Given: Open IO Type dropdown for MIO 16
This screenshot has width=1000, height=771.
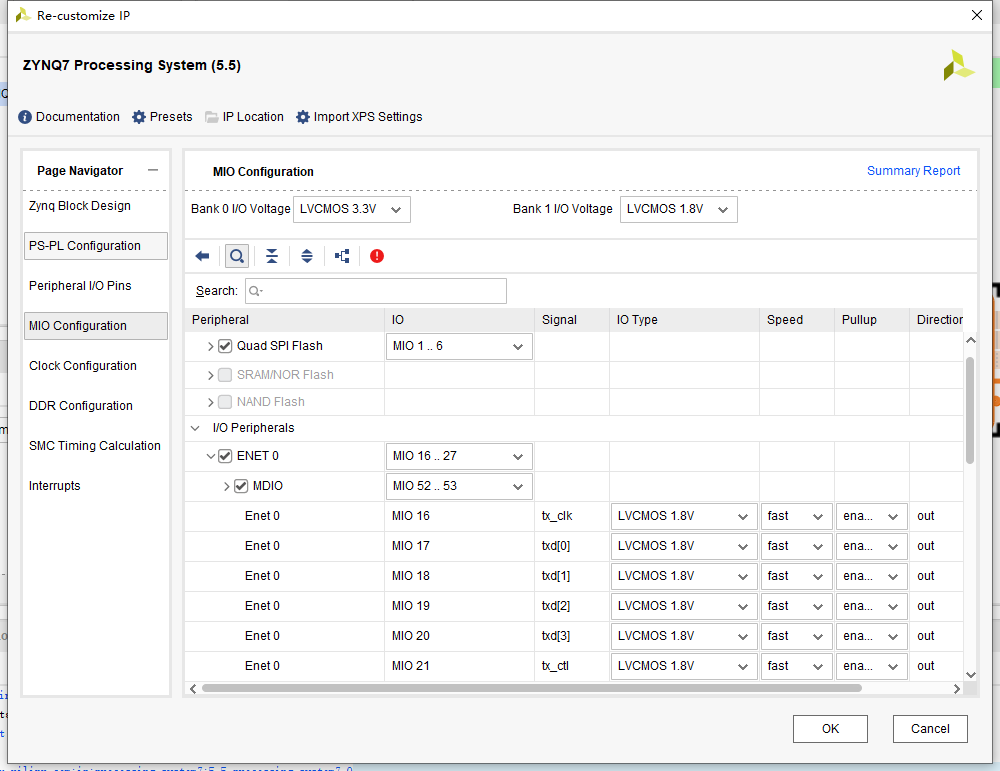Looking at the screenshot, I should [684, 517].
